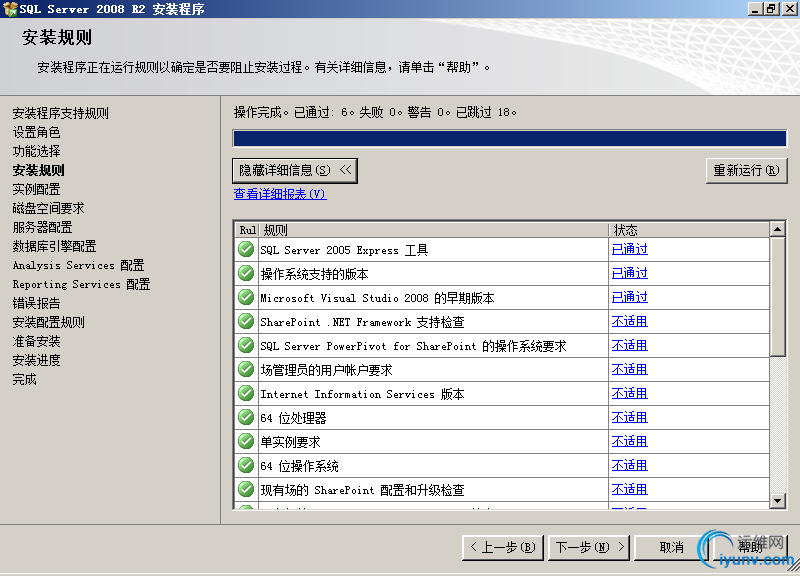
Task: Click check icon for SQL Server PowerPivot for SharePoint row
Action: click(246, 345)
